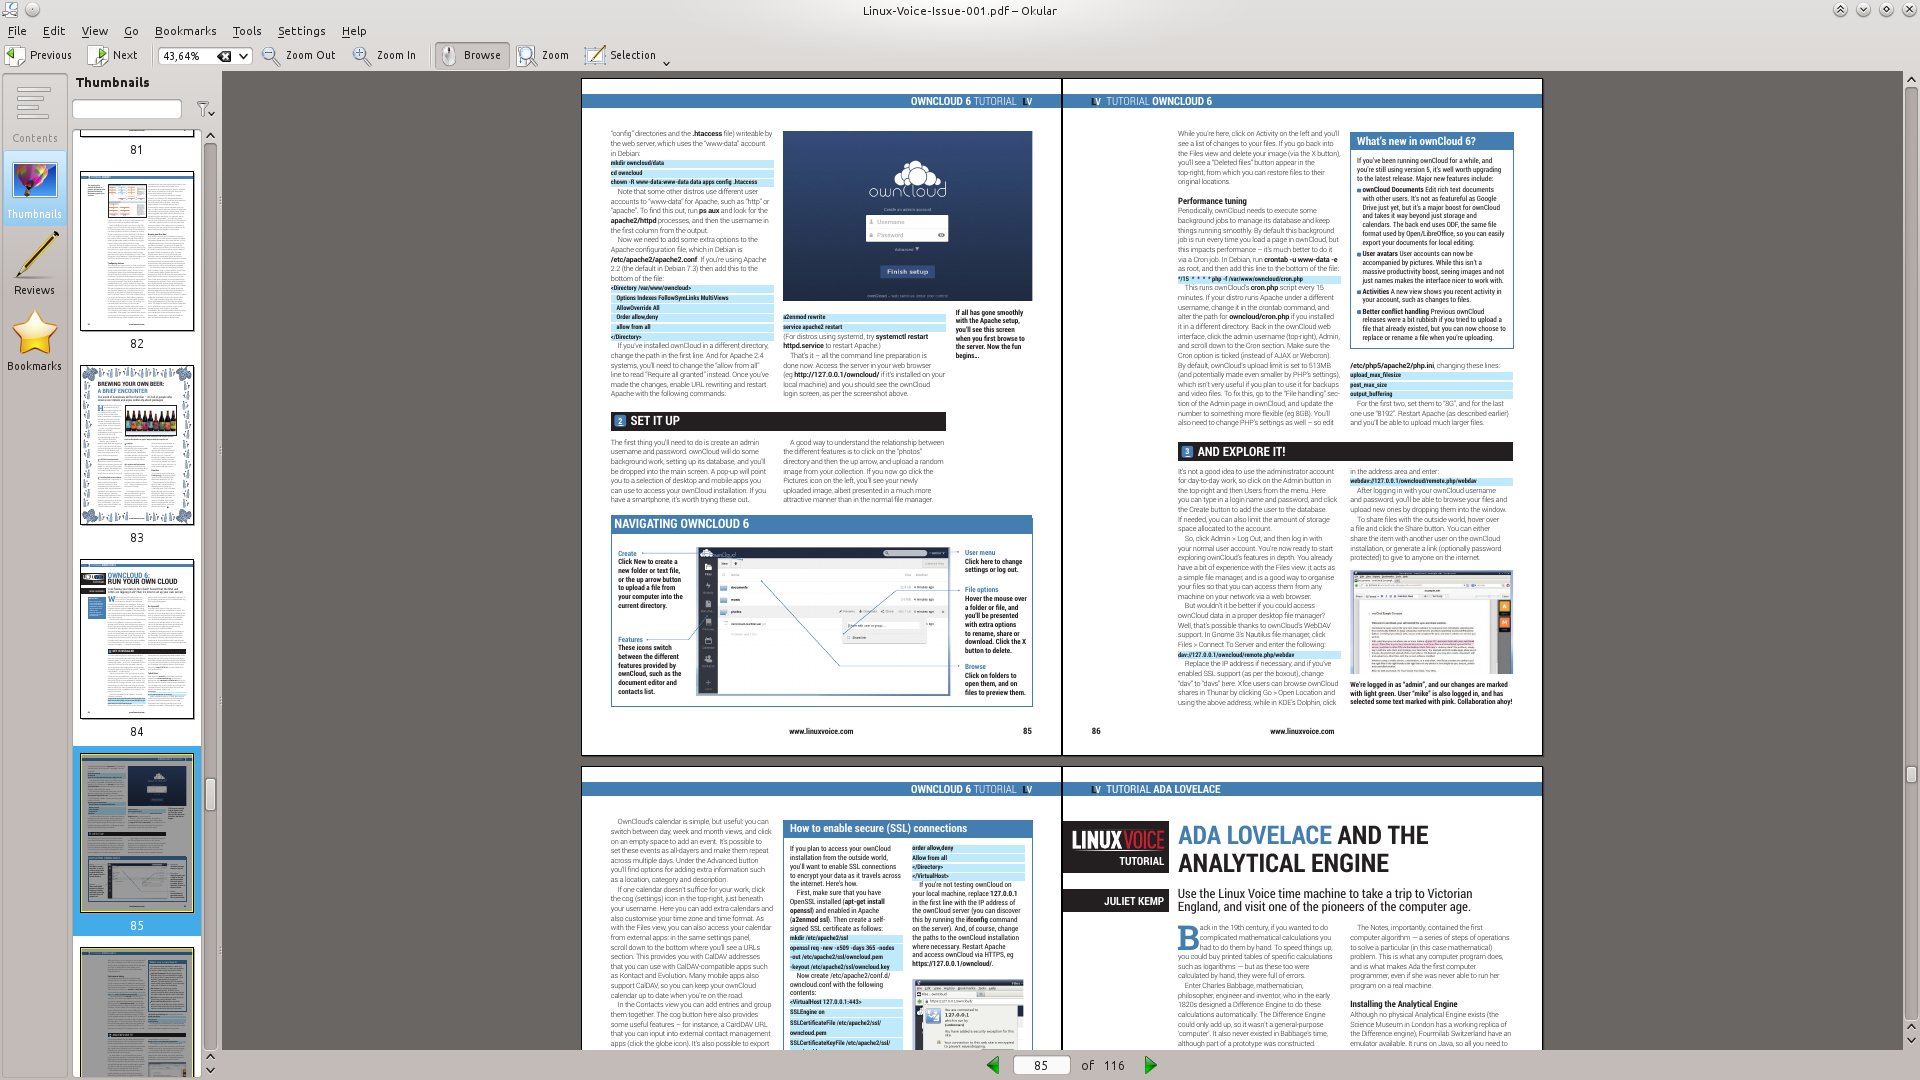Open the File menu

(17, 31)
